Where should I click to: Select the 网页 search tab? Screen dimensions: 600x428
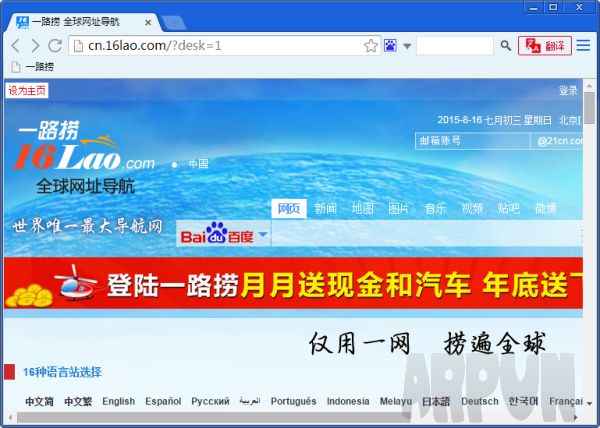pyautogui.click(x=289, y=208)
